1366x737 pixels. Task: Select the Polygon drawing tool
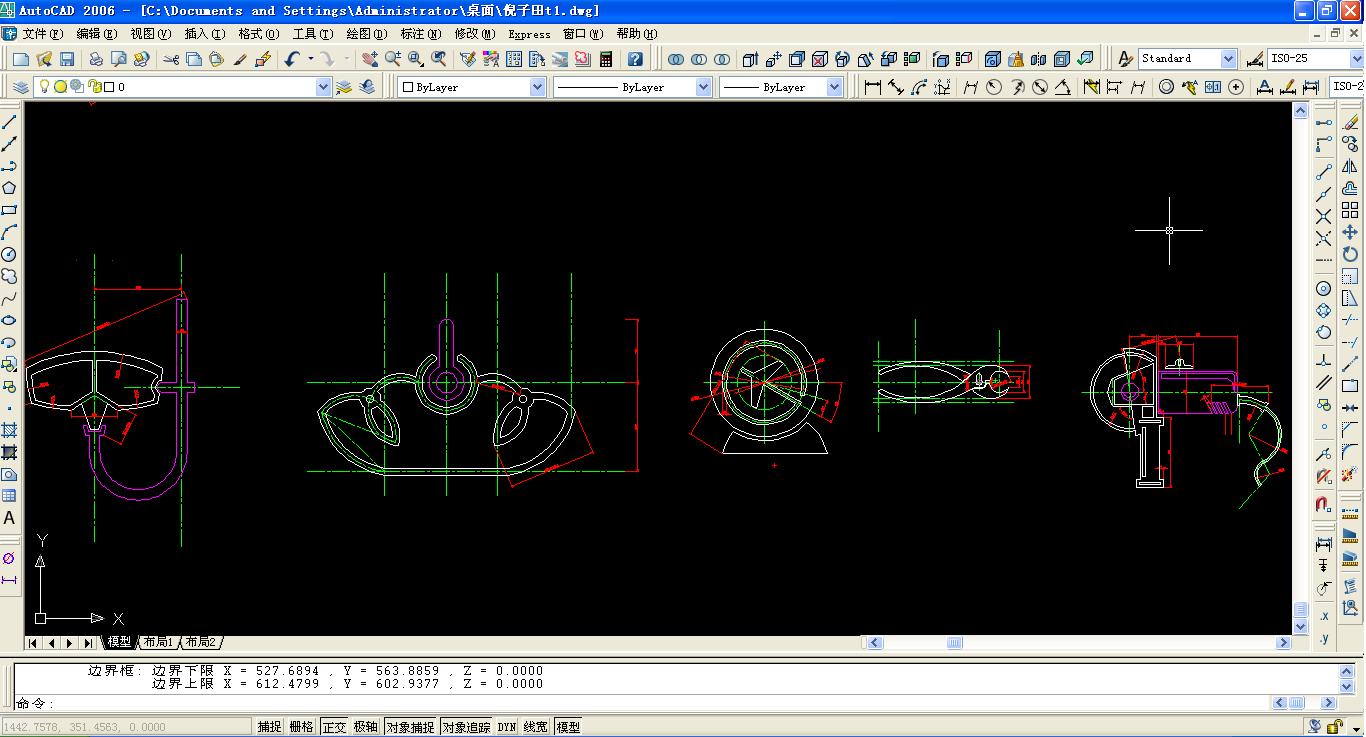tap(9, 188)
